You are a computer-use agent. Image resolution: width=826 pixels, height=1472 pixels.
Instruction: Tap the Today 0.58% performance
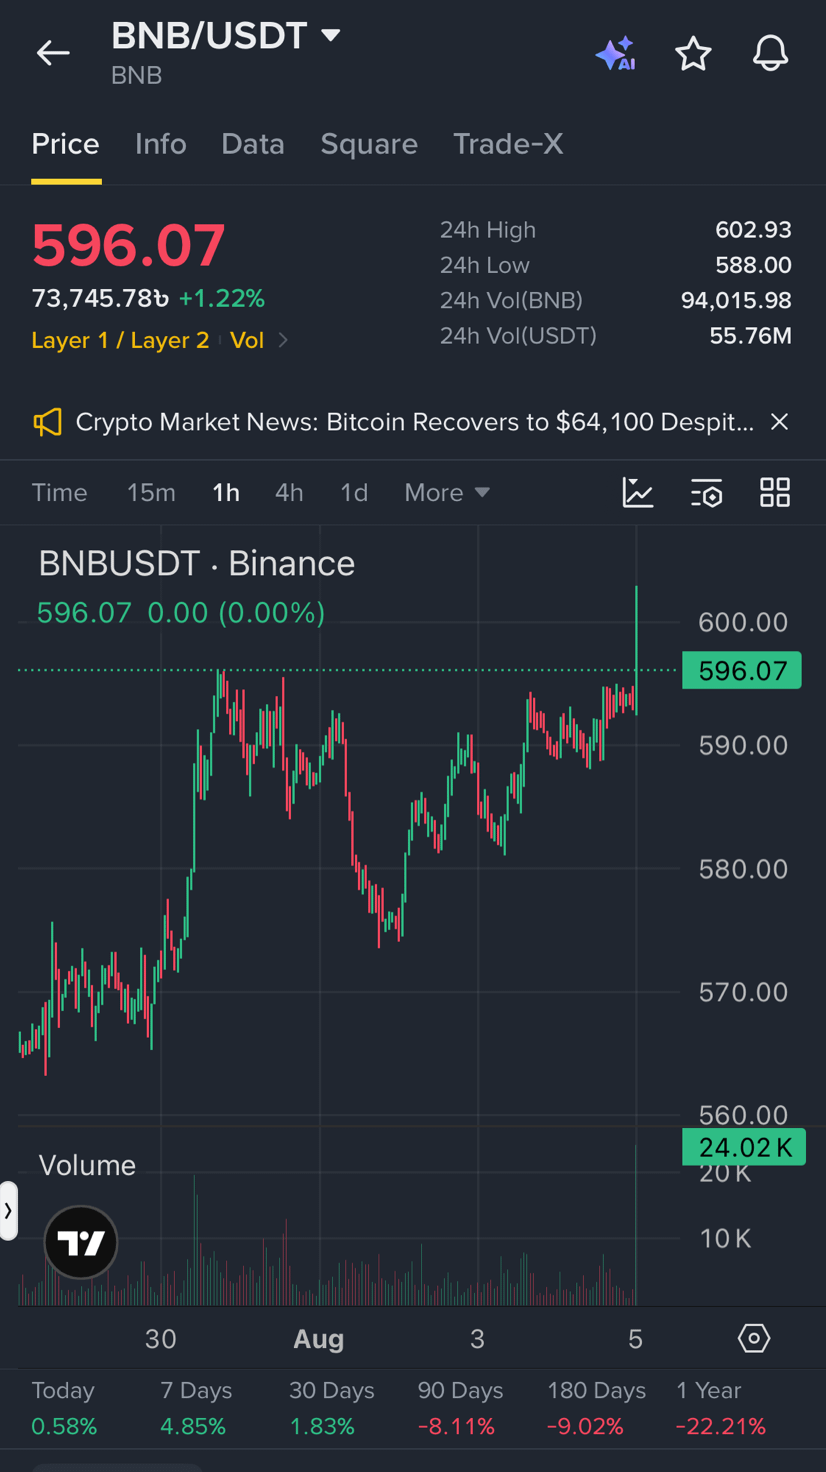click(64, 1408)
